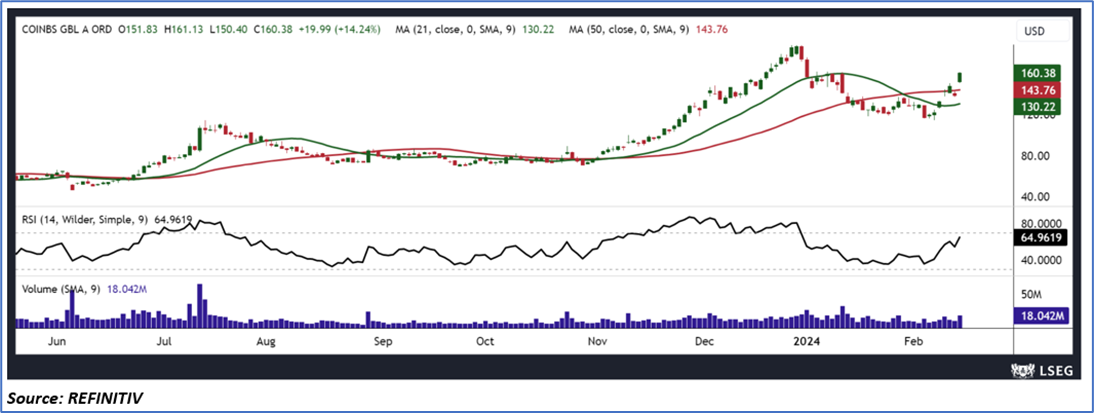The width and height of the screenshot is (1094, 413).
Task: Click the Oct label on time axis
Action: tap(485, 342)
